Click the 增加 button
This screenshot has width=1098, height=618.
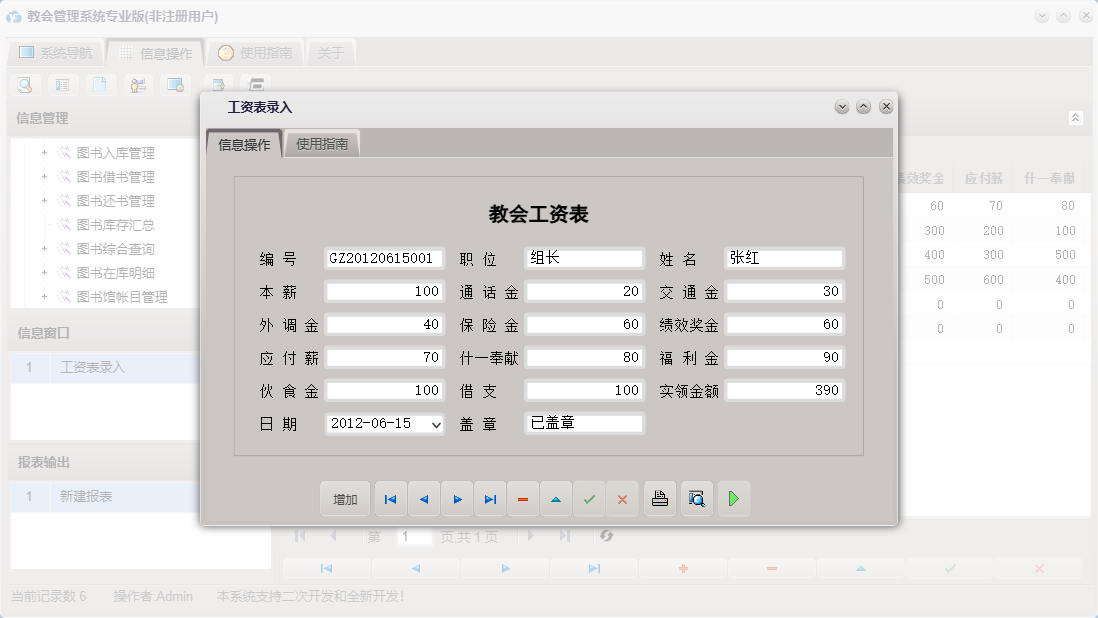344,498
